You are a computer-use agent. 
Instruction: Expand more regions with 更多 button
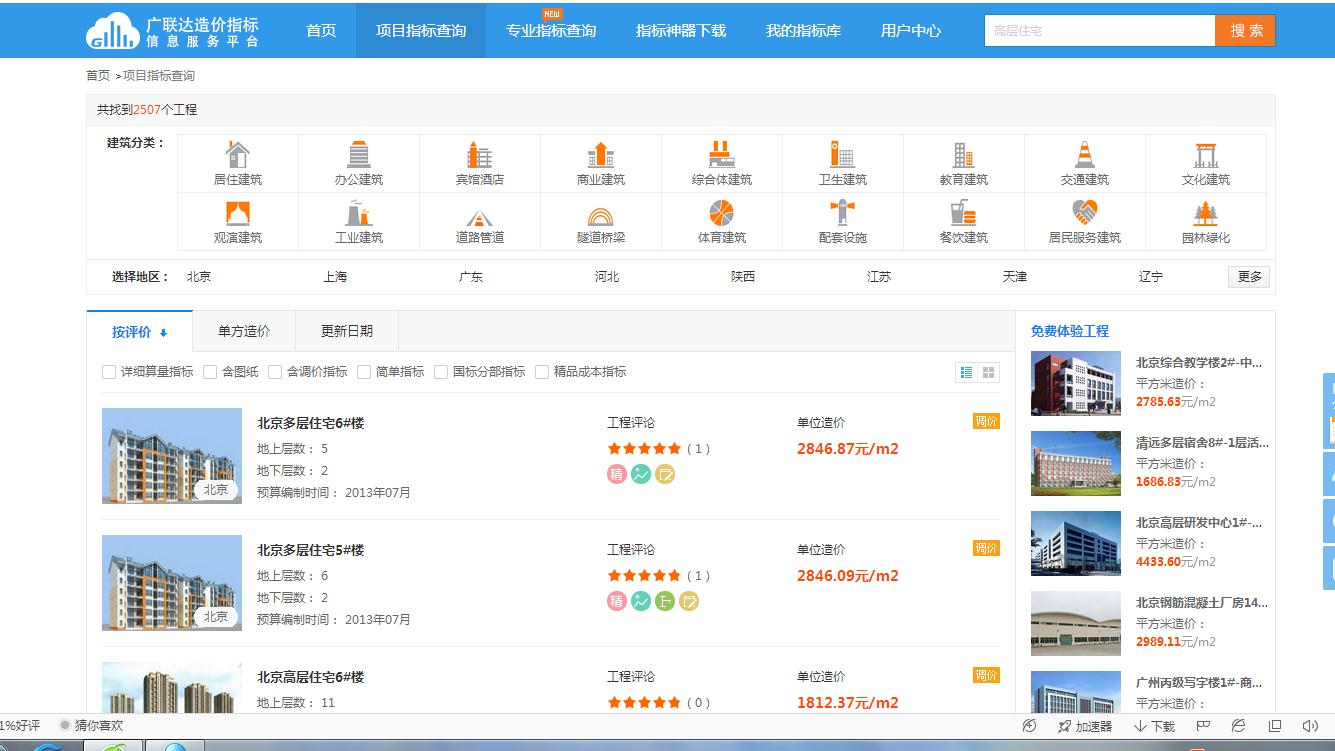point(1249,277)
